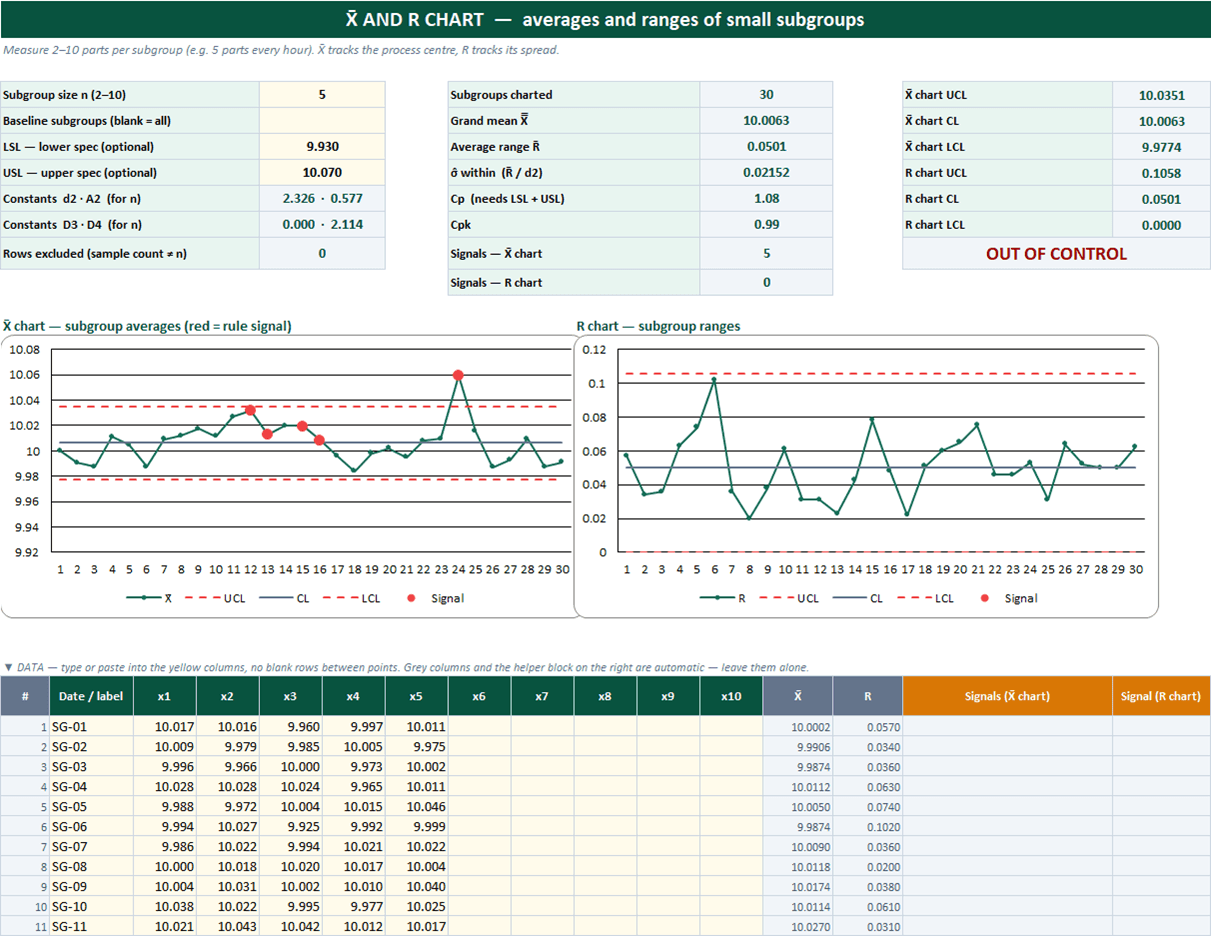Select the R chart UCL value 0.1058
Viewport: 1211px width, 936px height.
[1161, 173]
